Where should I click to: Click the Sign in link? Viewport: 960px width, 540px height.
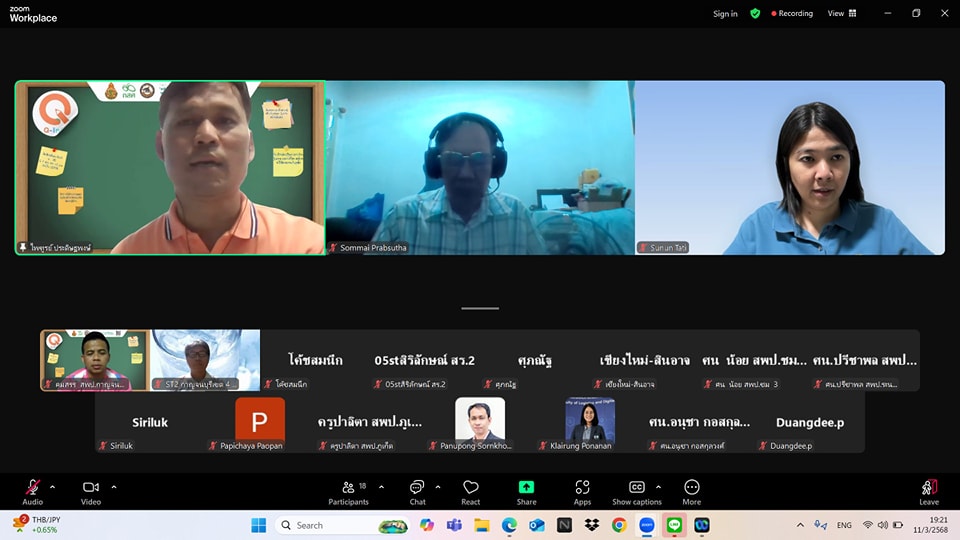point(725,13)
